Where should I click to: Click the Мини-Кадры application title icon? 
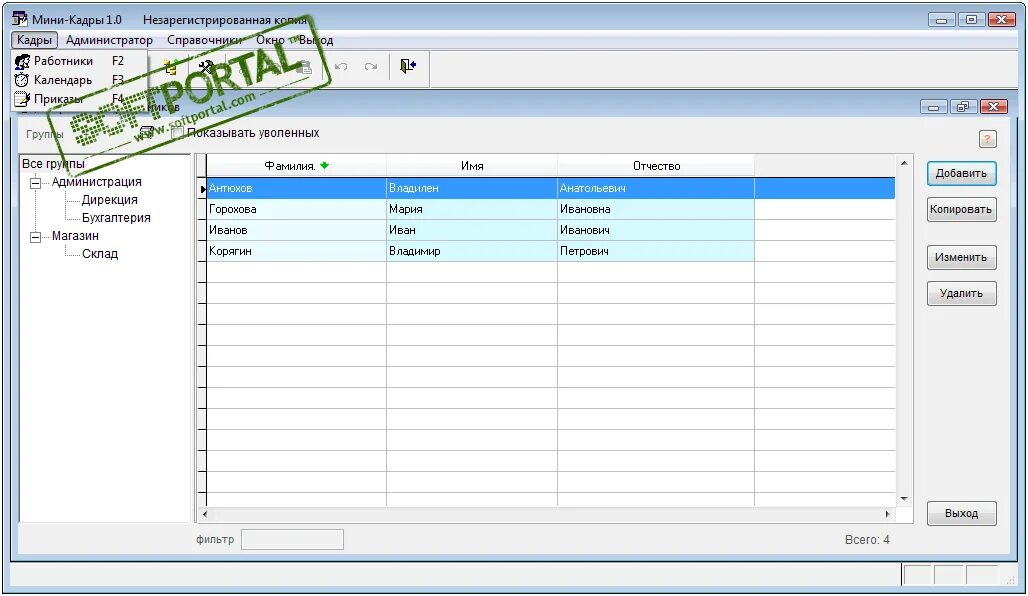point(20,19)
